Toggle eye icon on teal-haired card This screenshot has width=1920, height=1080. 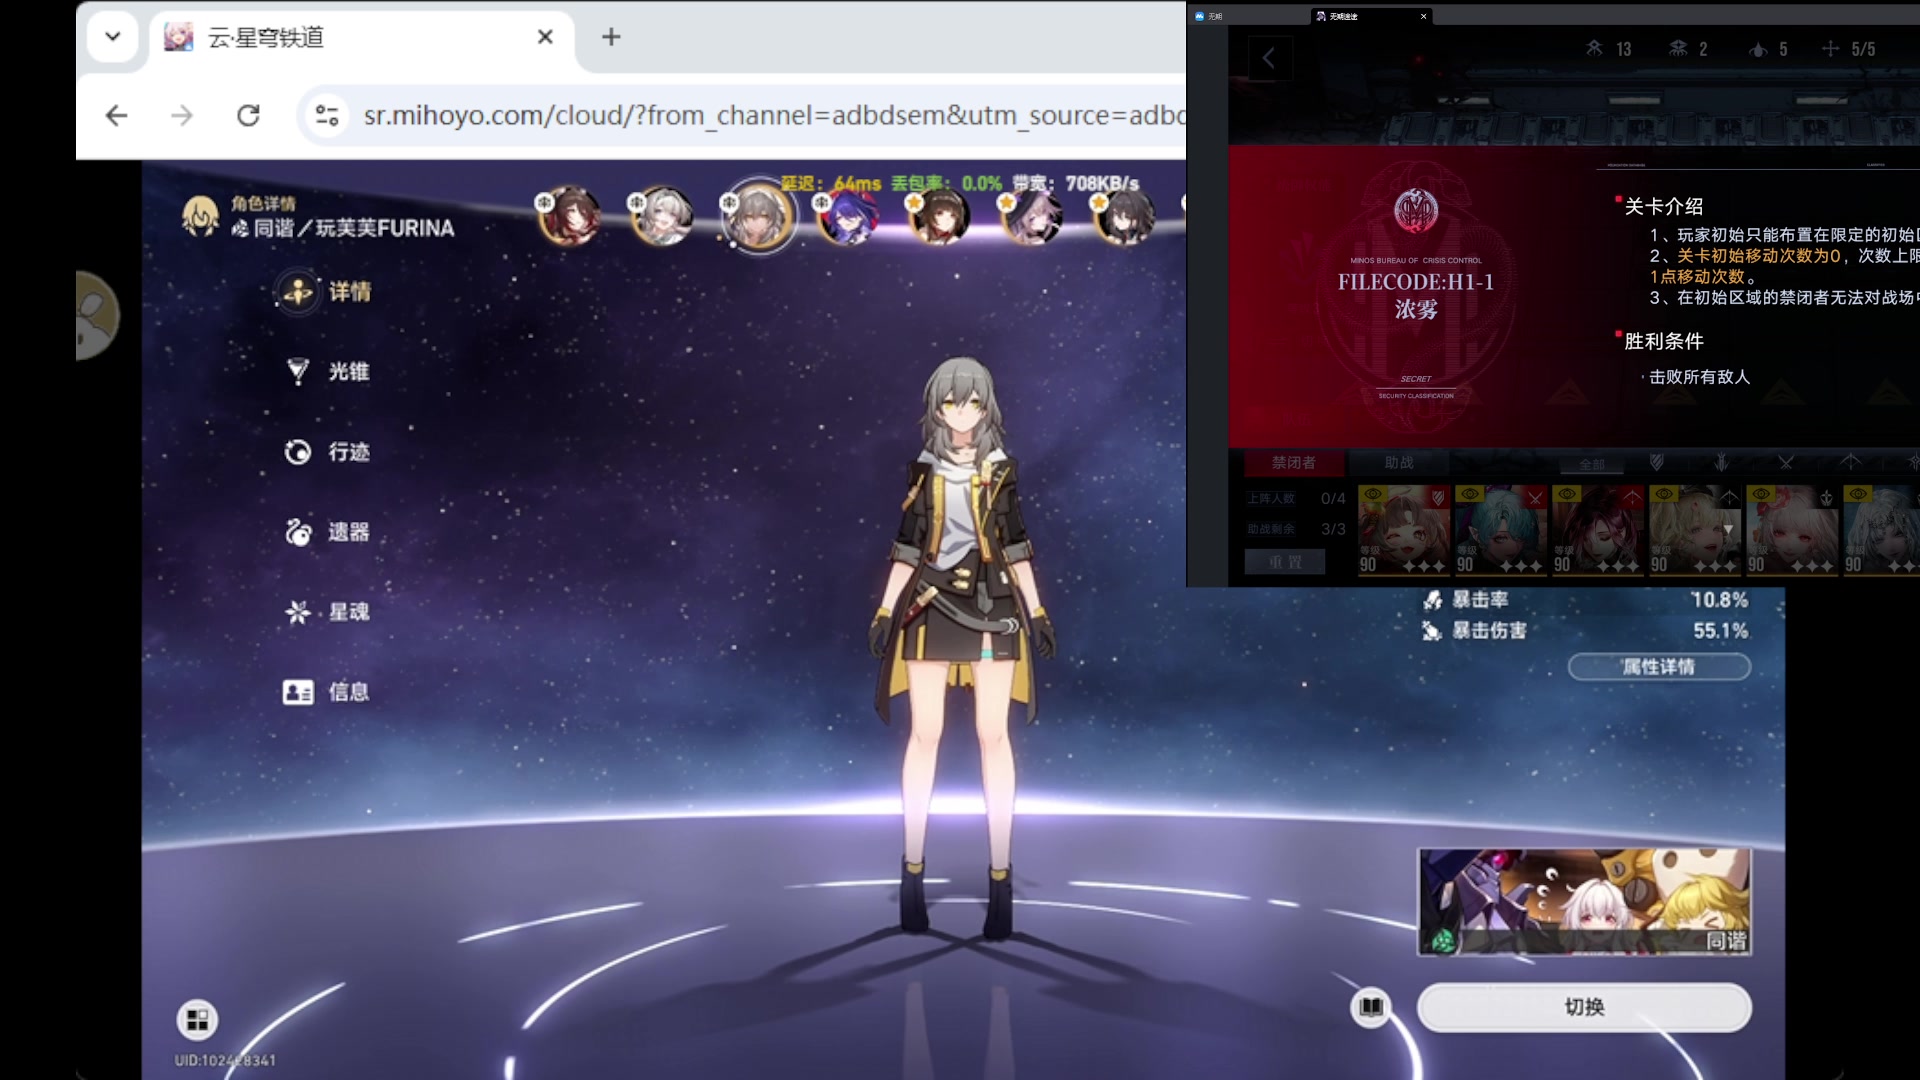[1470, 494]
